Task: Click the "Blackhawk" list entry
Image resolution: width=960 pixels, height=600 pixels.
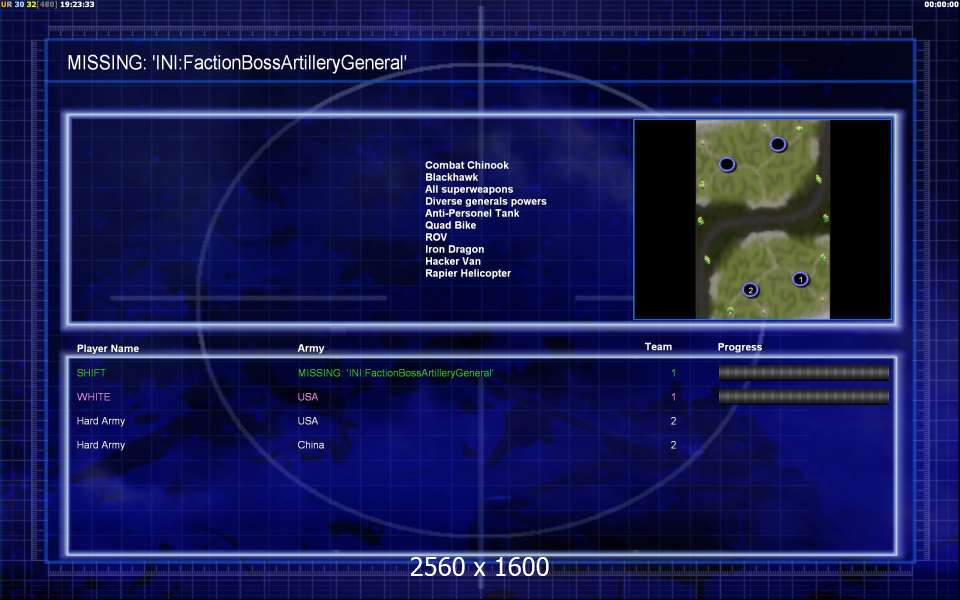Action: [451, 177]
